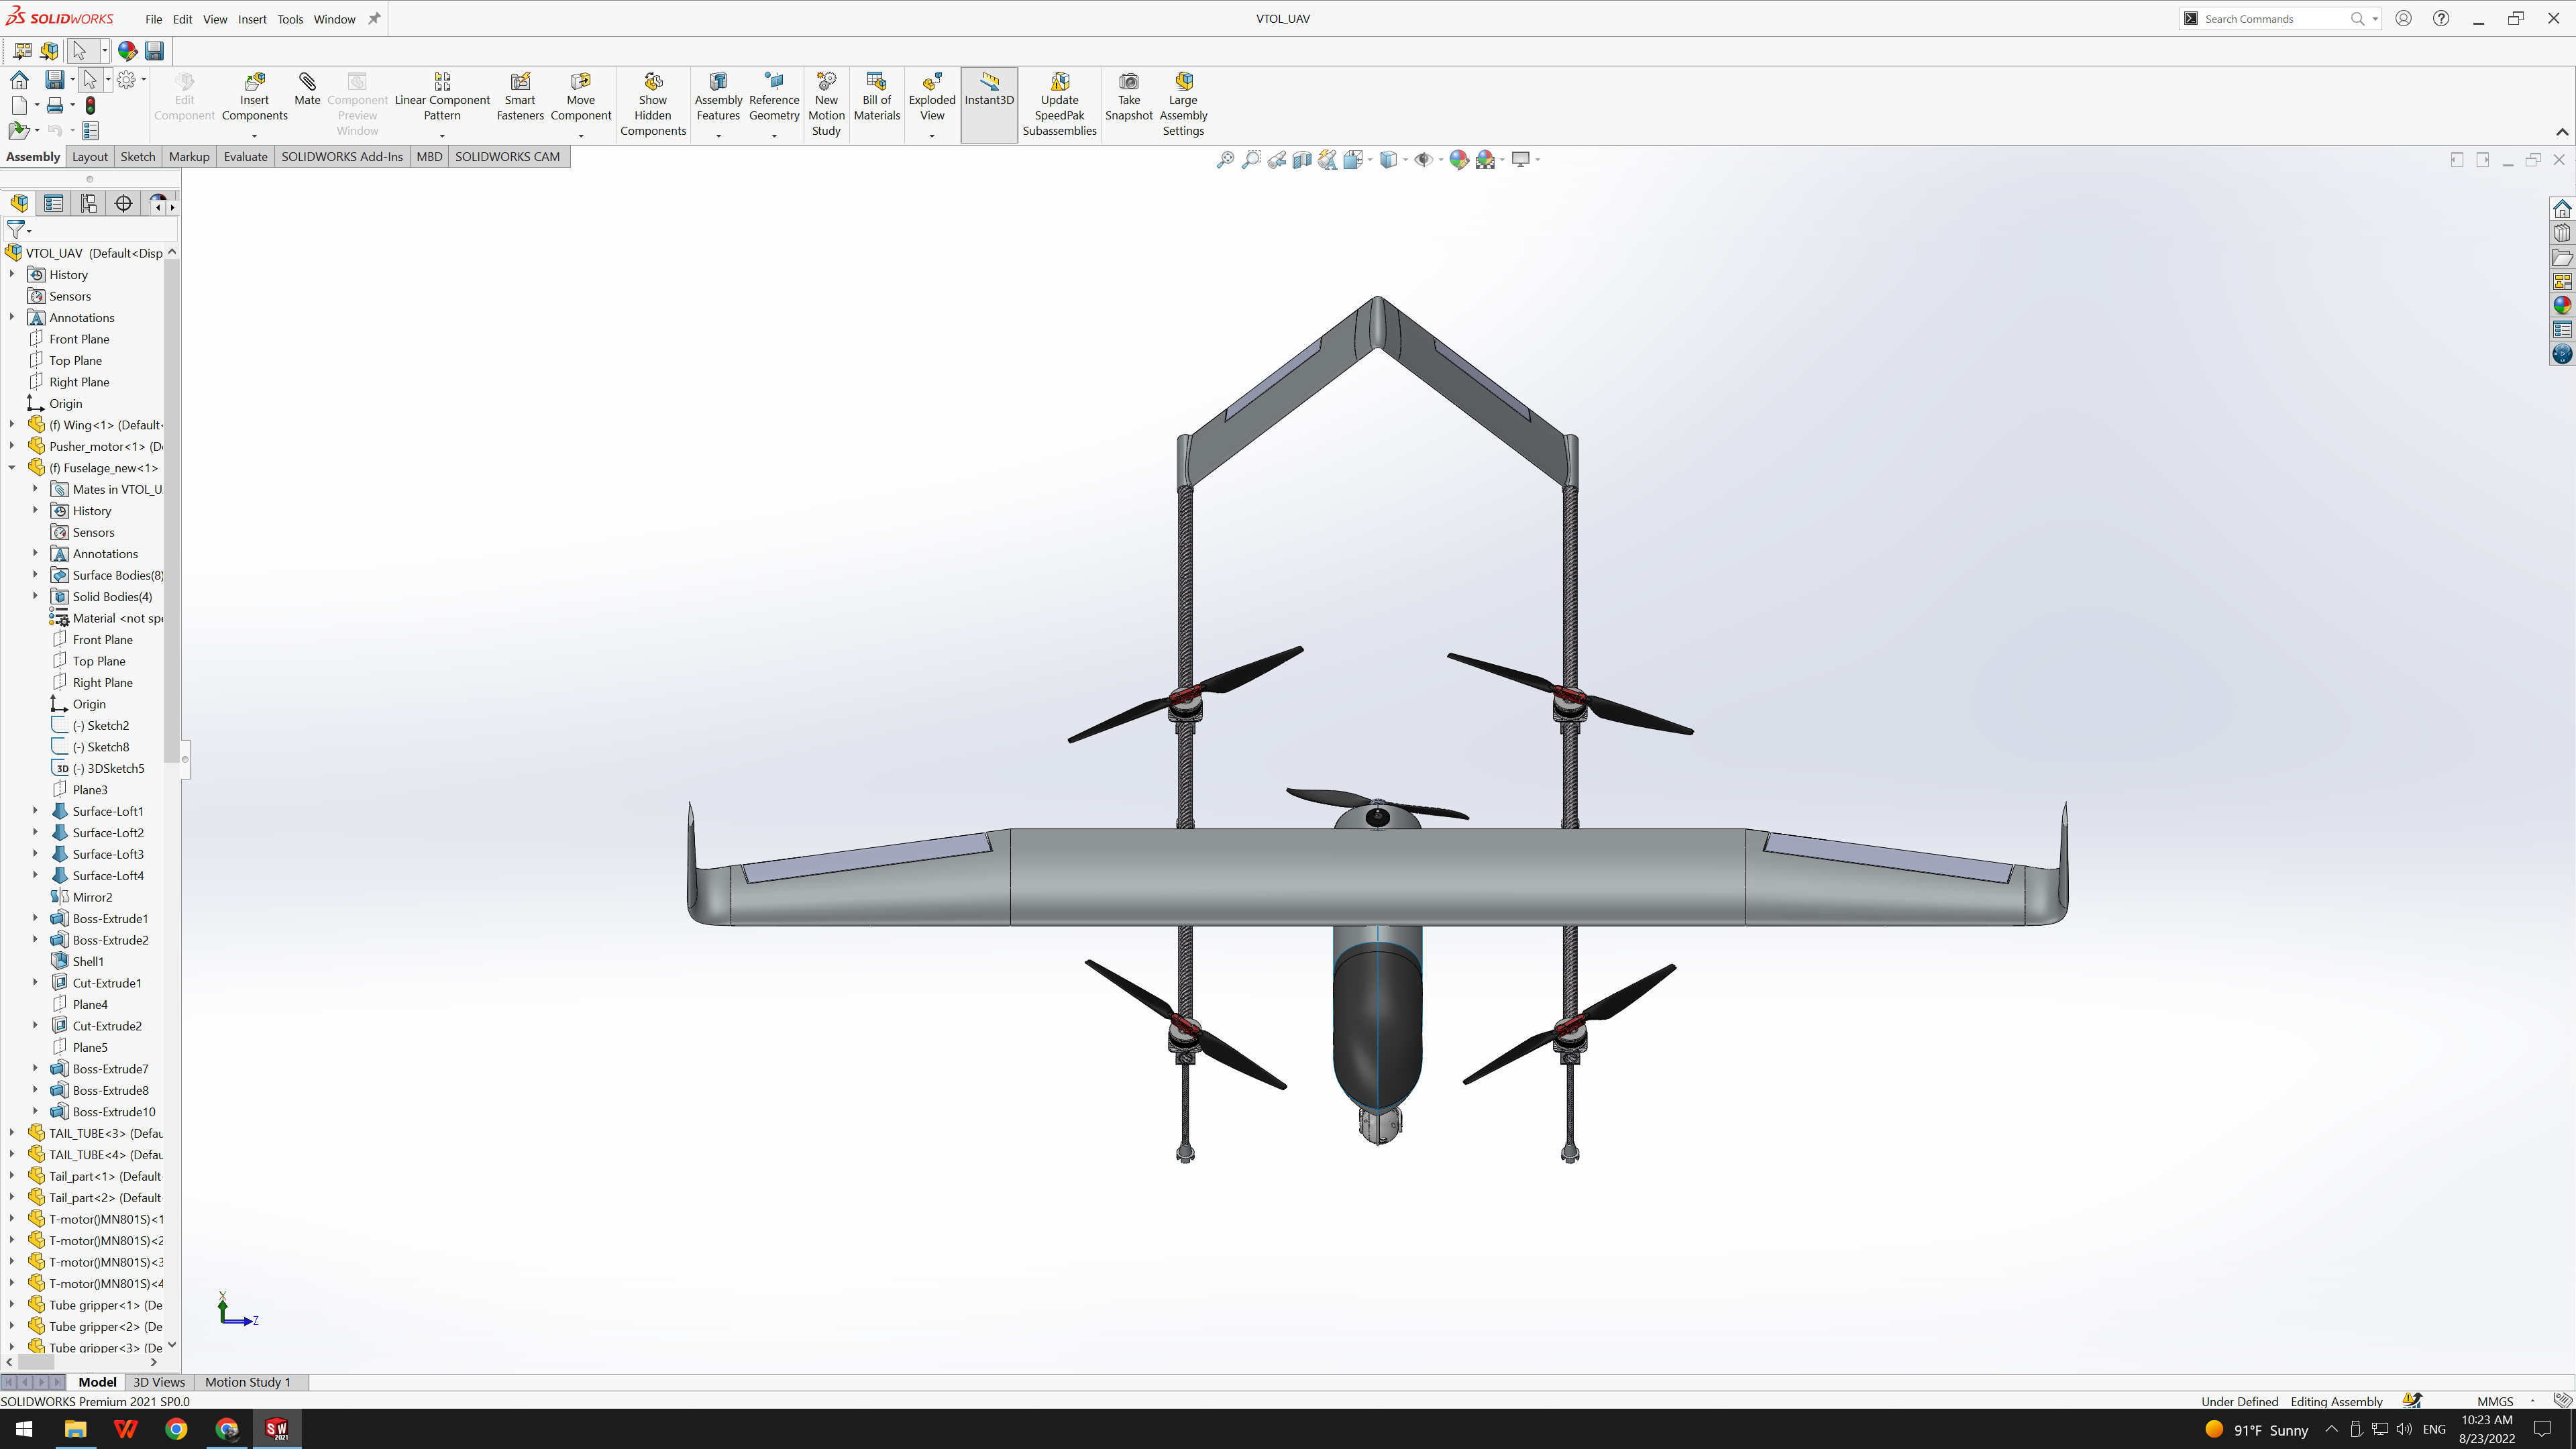
Task: Click the Rebuild traffic light icon
Action: click(90, 105)
